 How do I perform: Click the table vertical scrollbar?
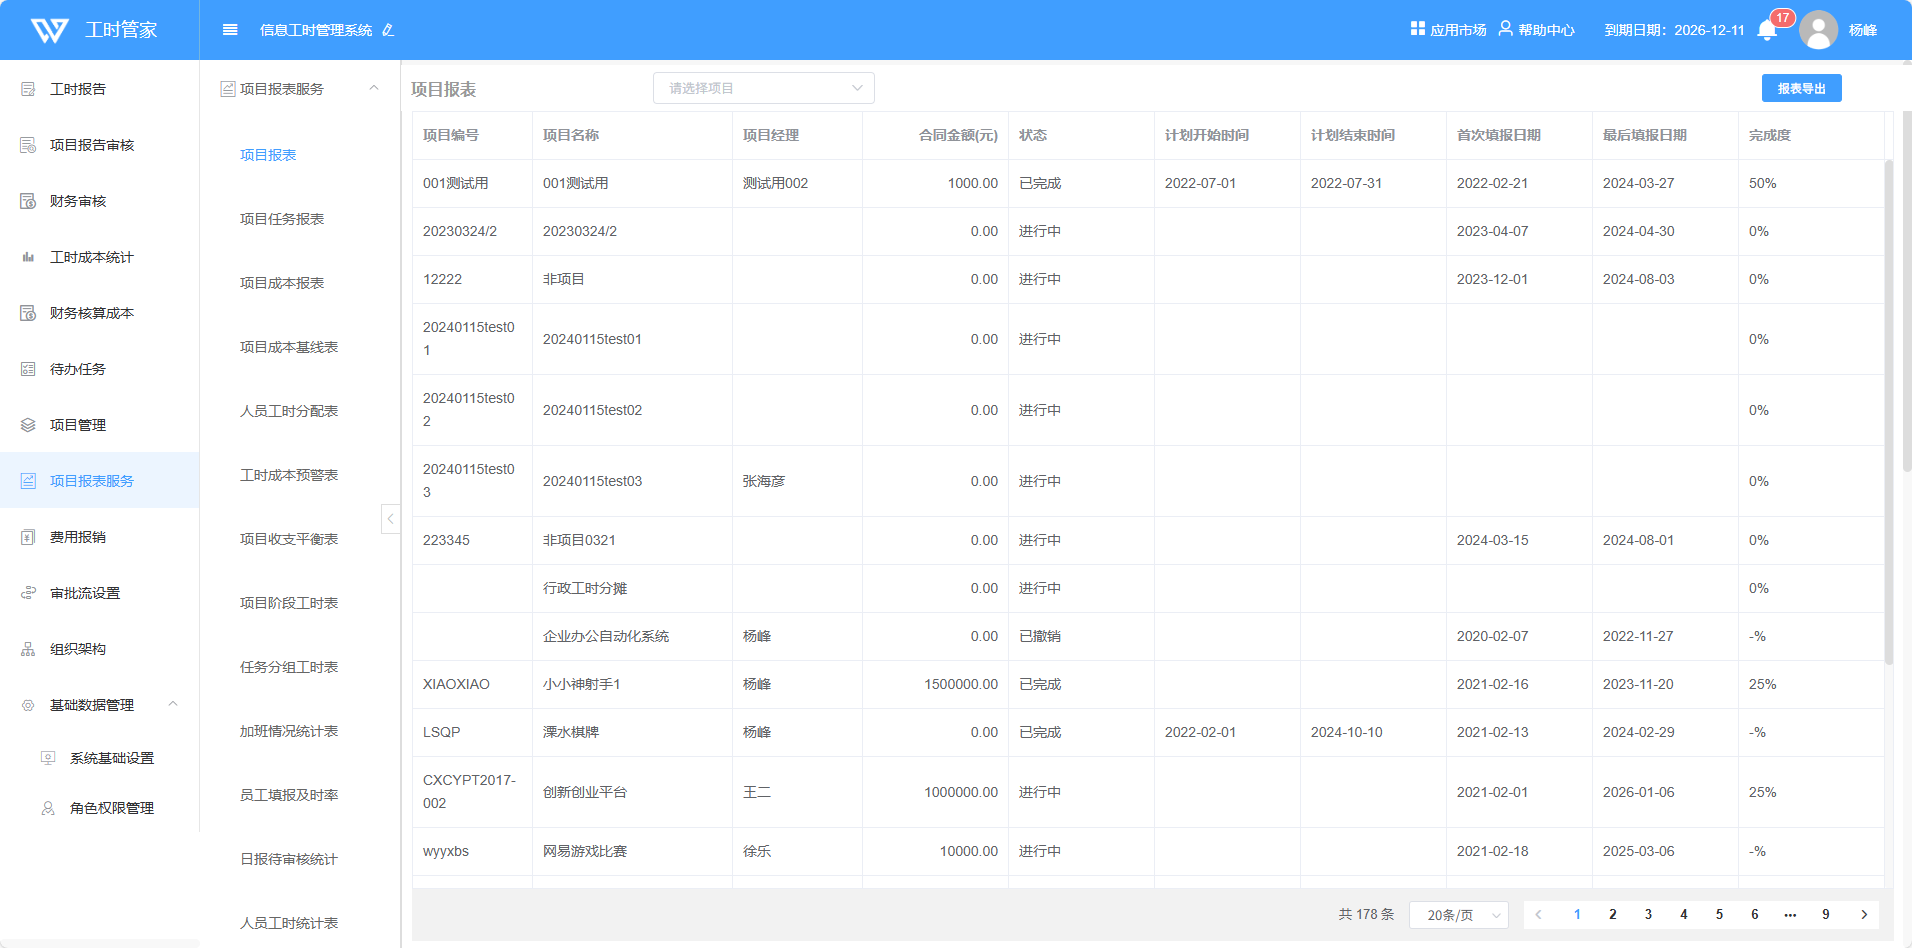tap(1888, 410)
